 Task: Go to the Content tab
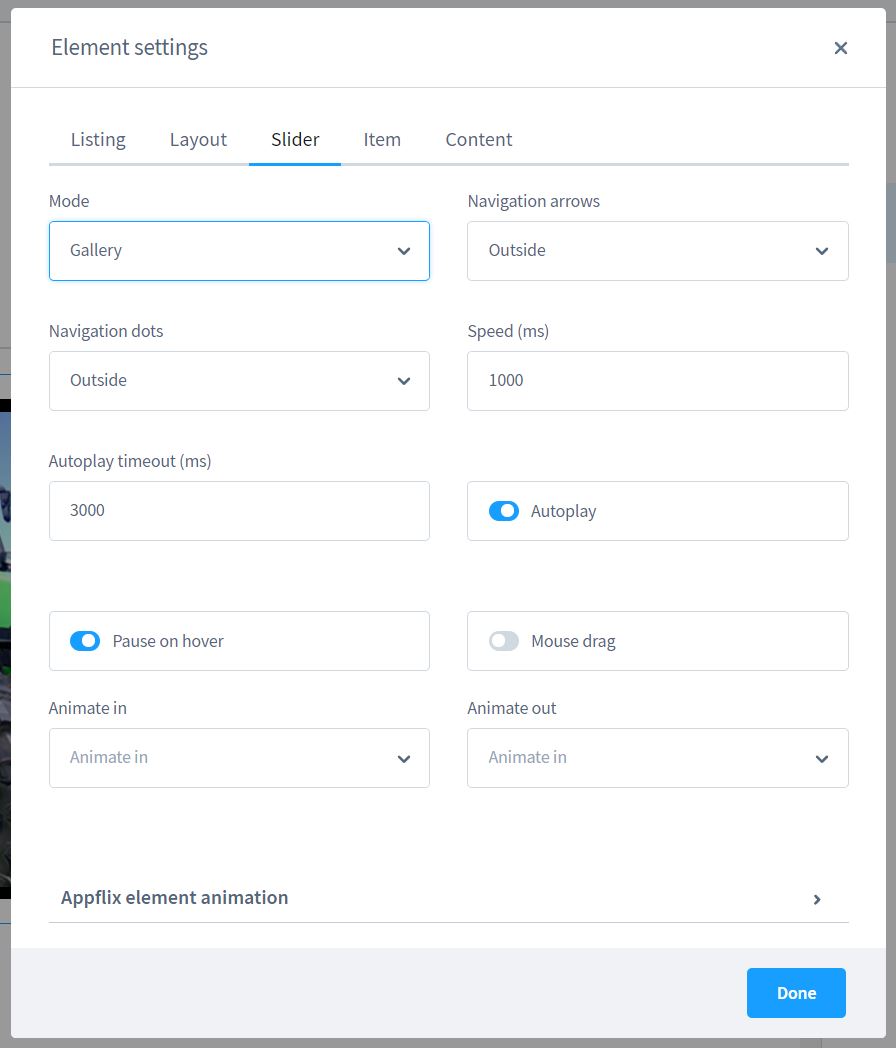point(478,140)
